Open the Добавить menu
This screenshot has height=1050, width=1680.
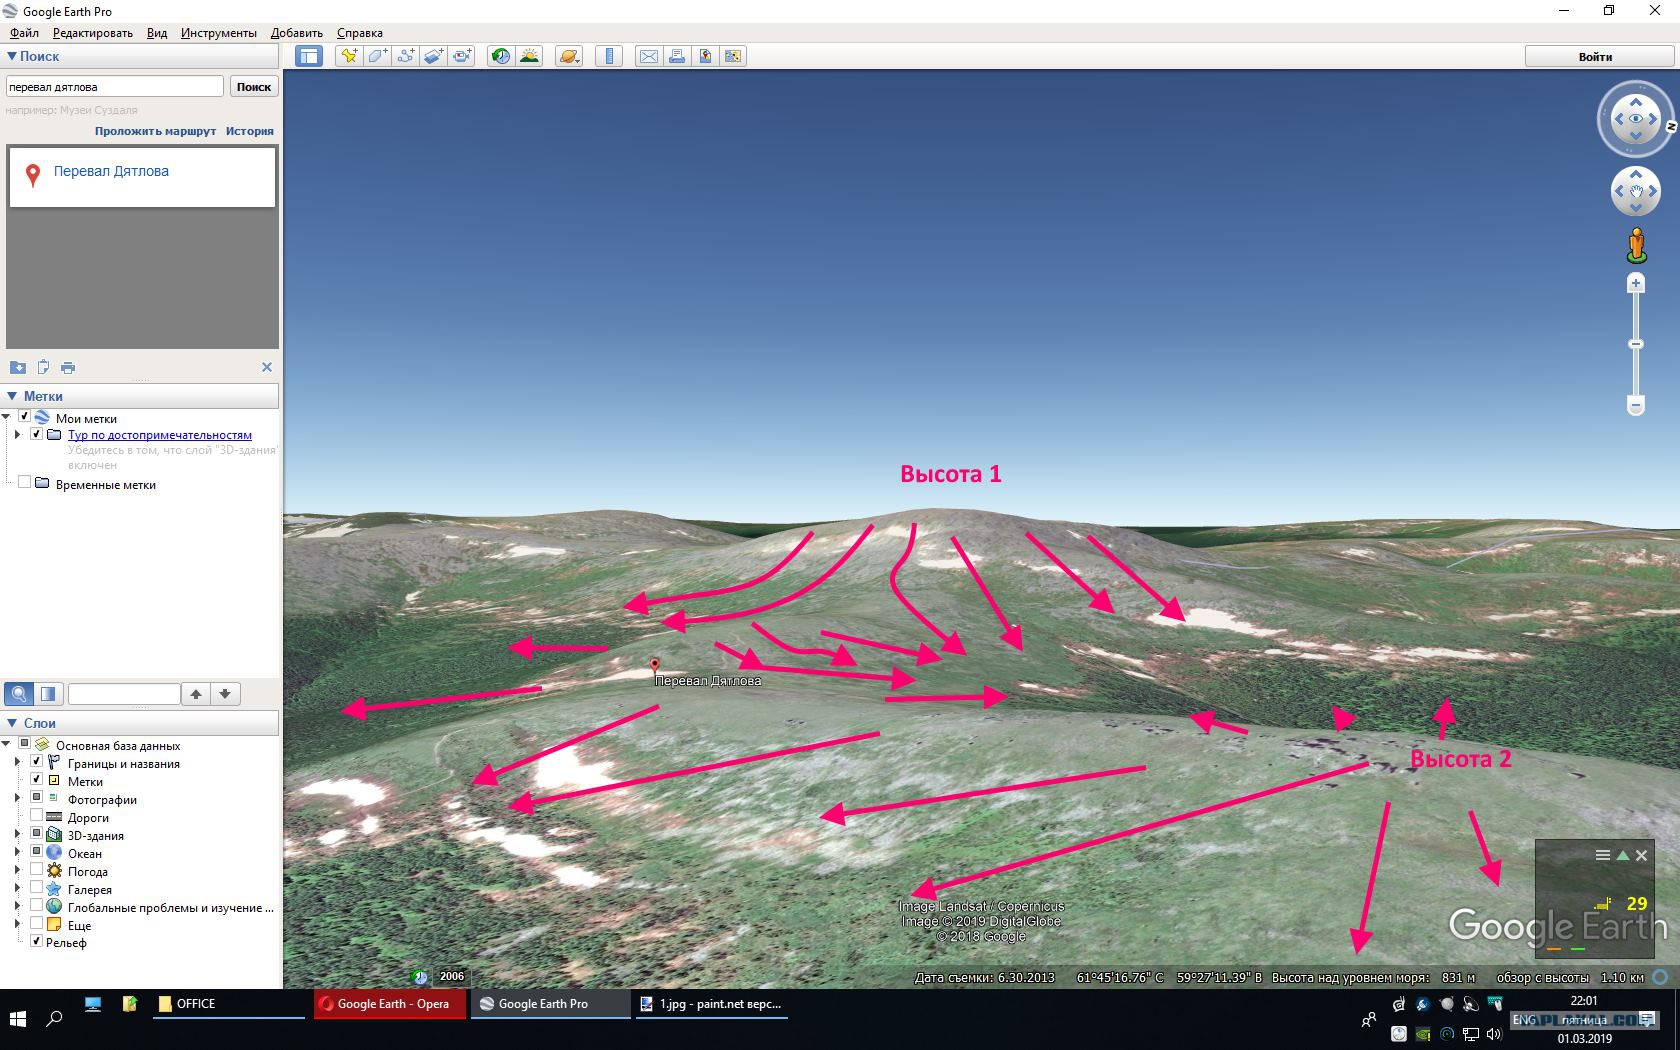pyautogui.click(x=297, y=33)
